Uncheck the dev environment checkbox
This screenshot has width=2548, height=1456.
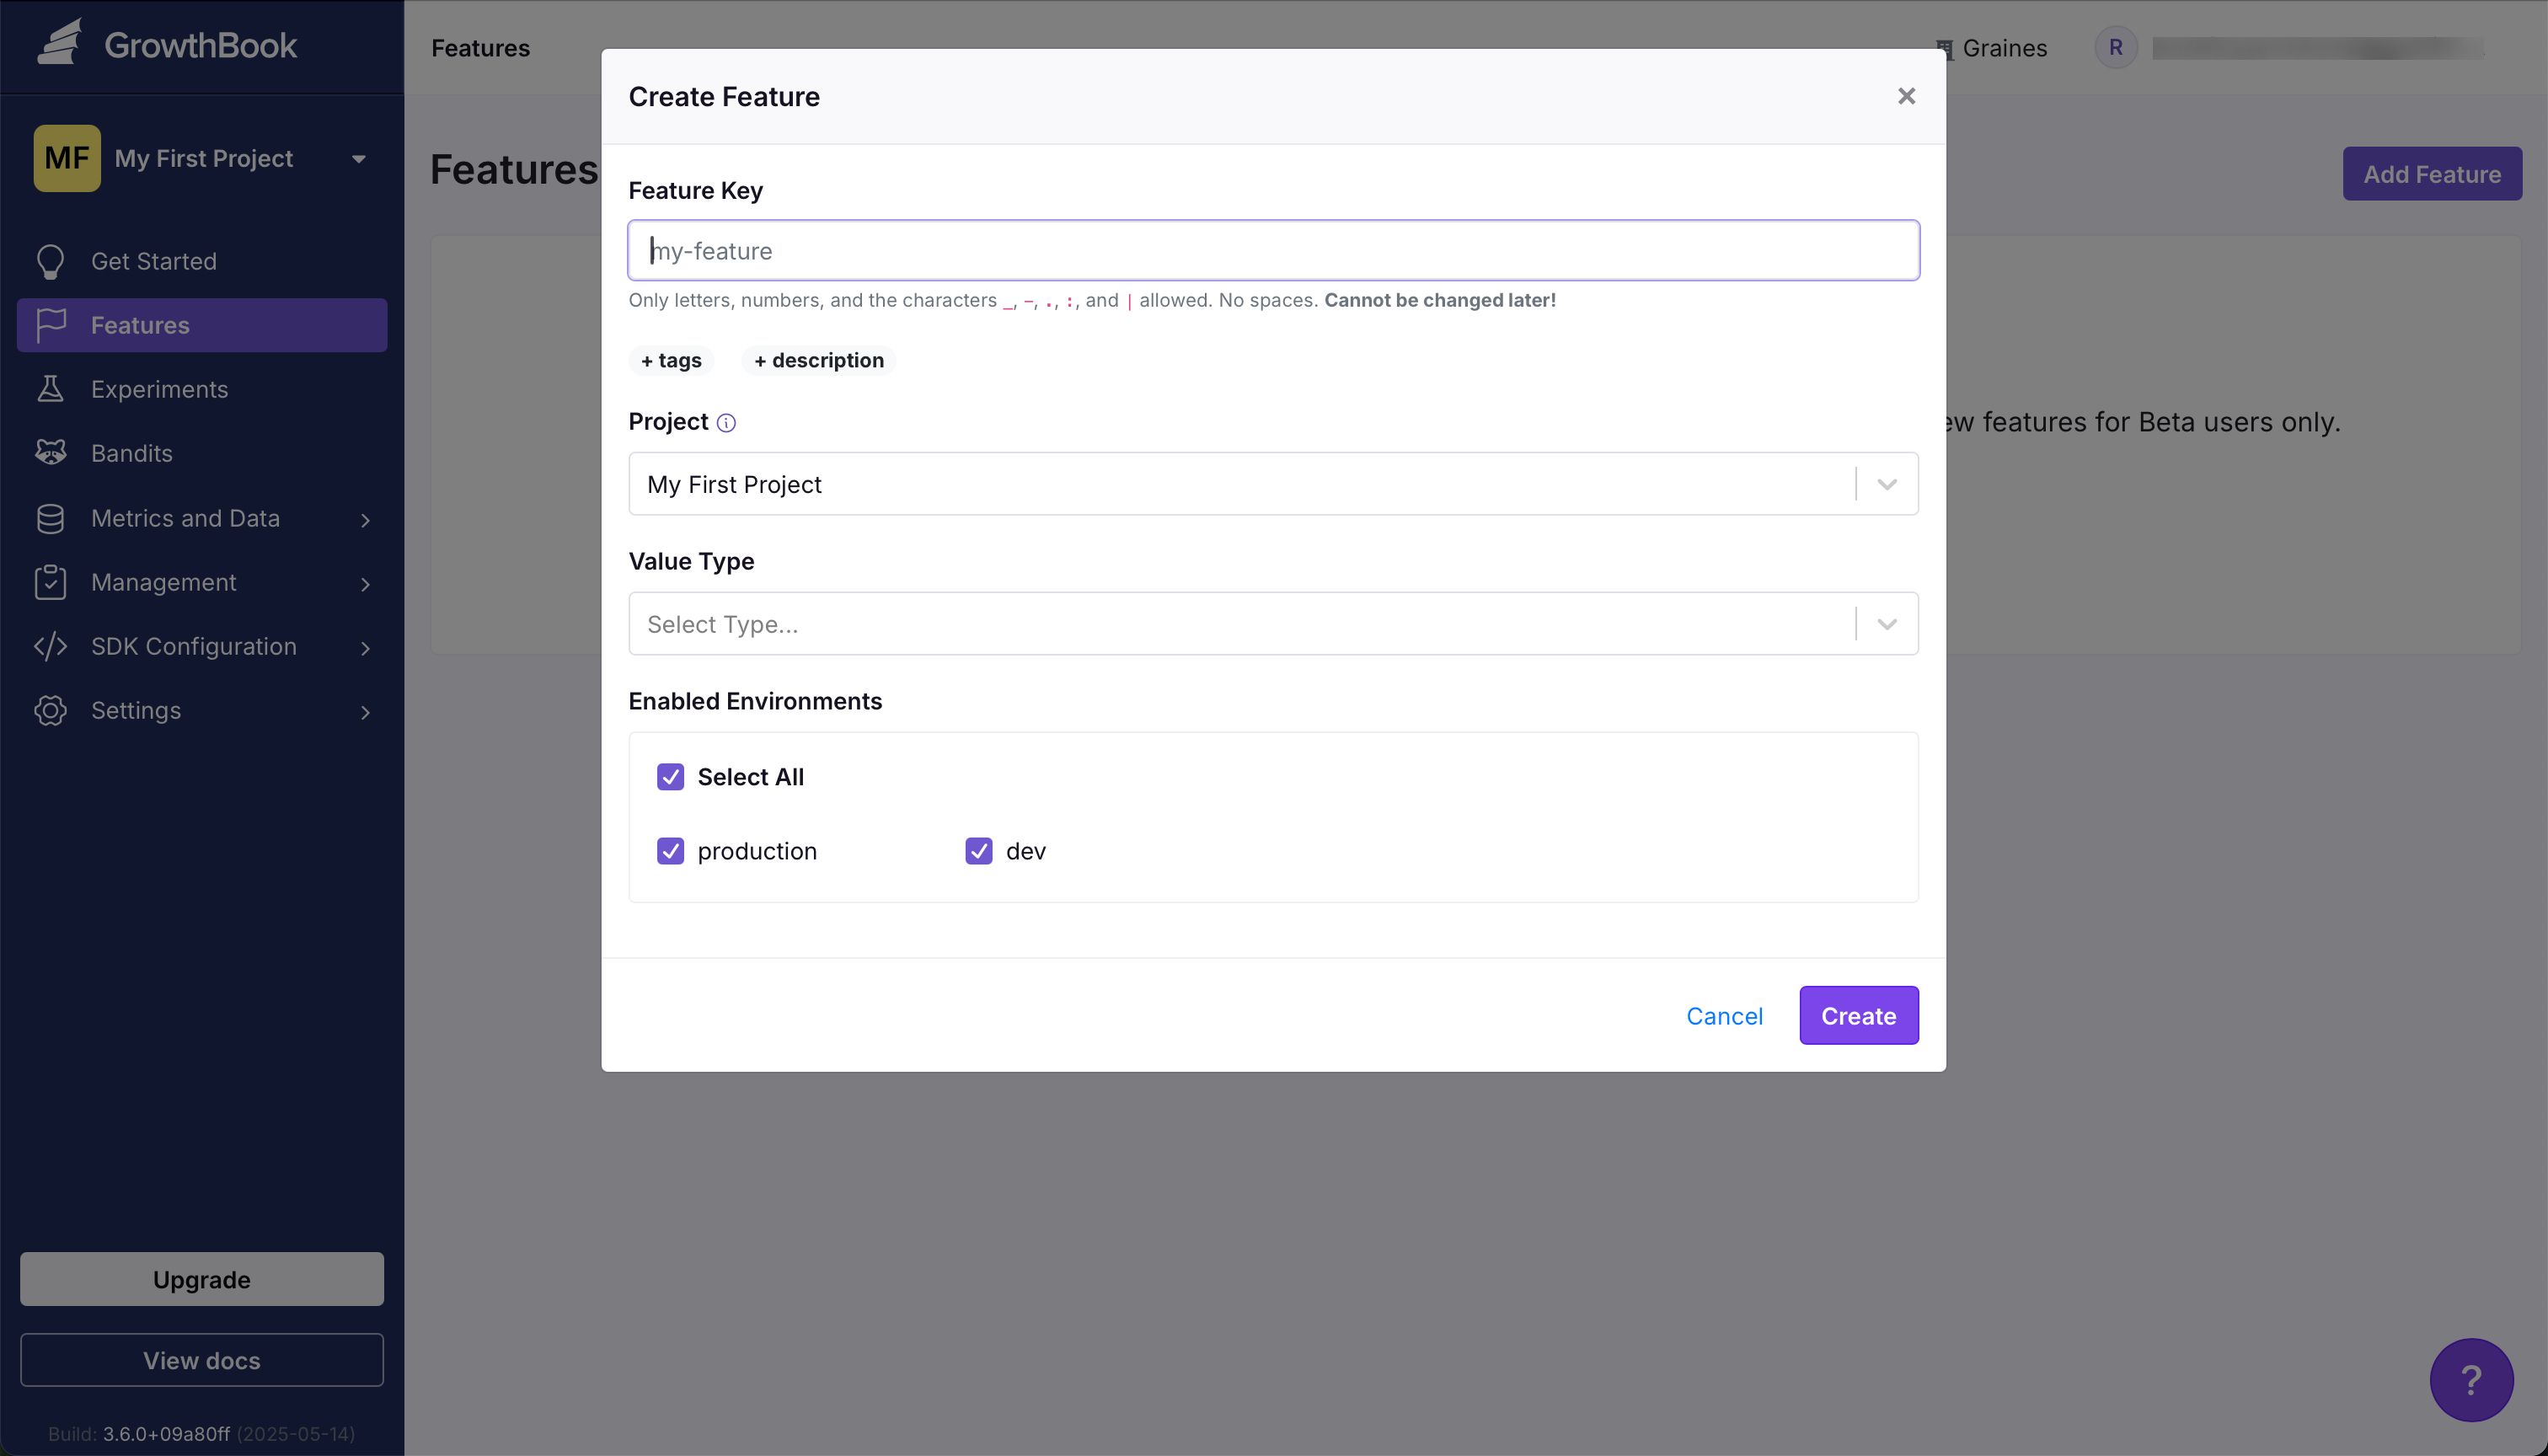point(978,851)
